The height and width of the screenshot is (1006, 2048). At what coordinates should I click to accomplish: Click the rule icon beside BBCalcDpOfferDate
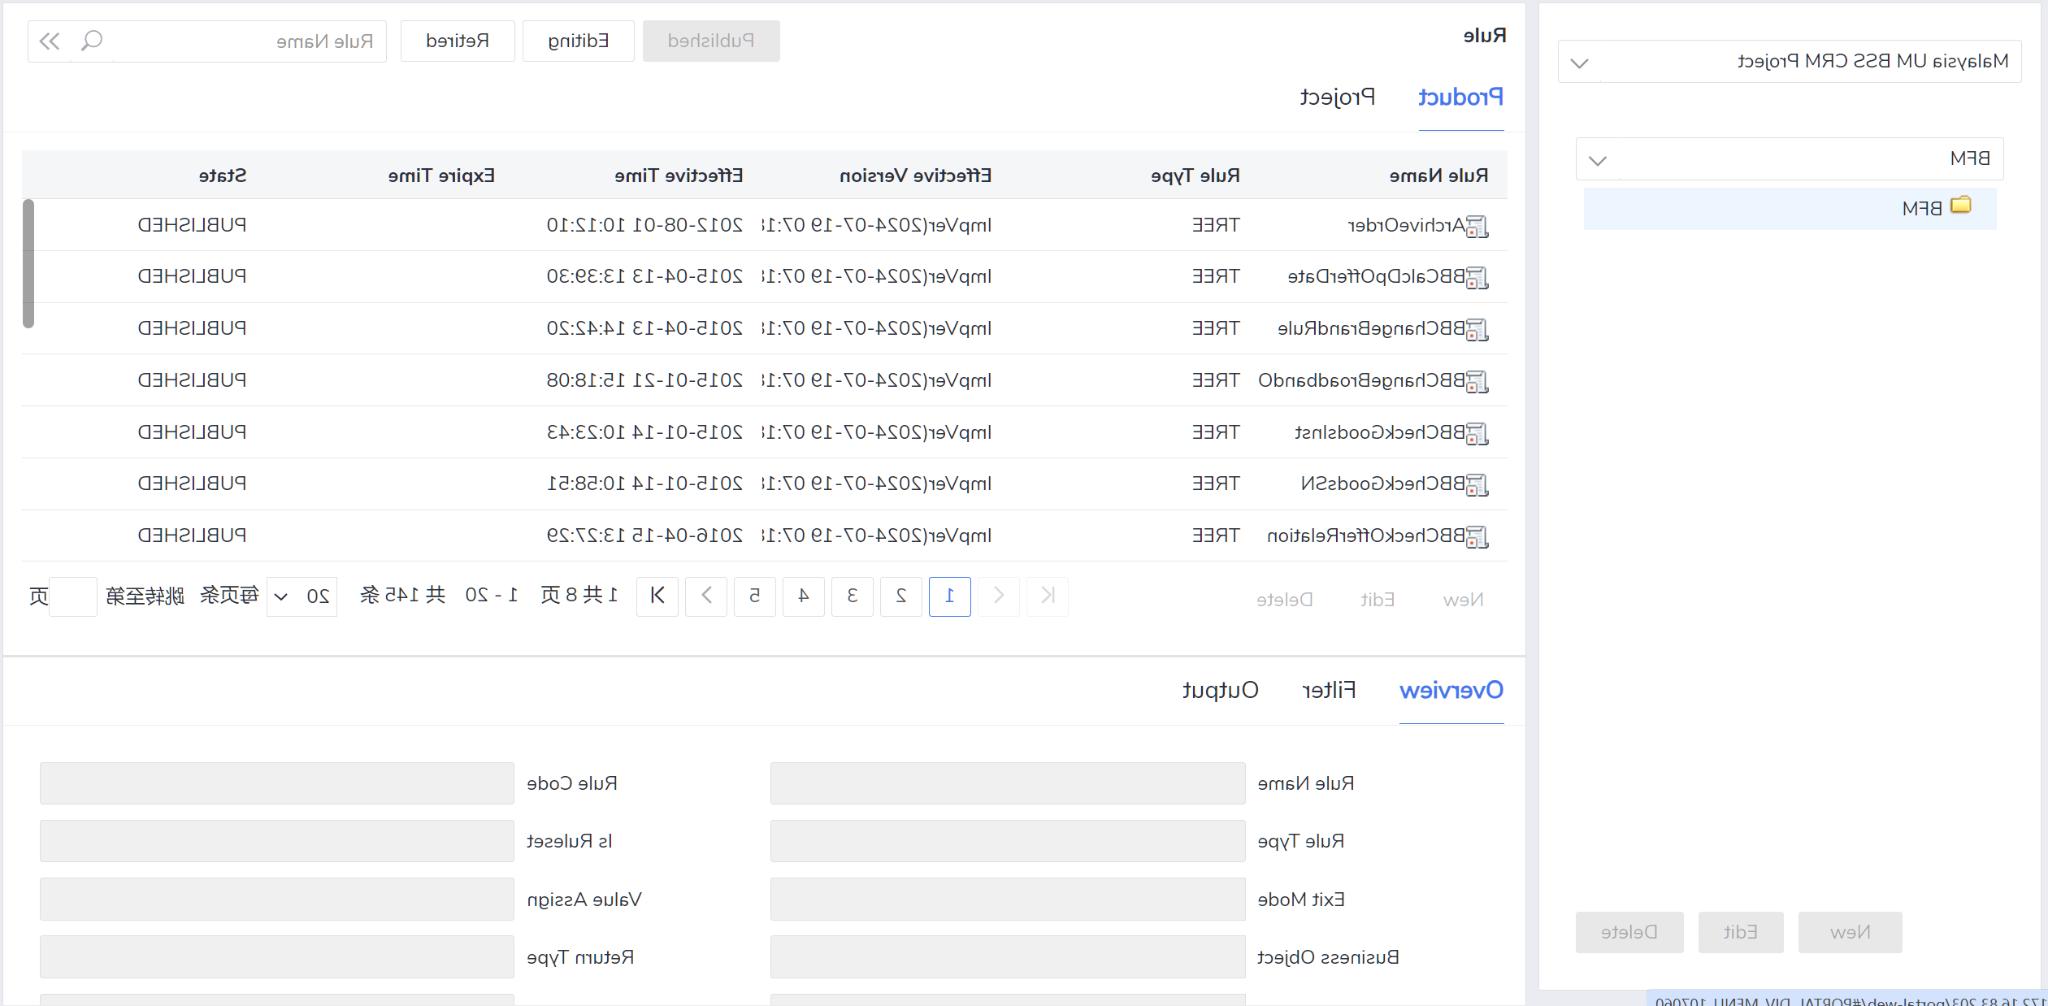pos(1477,278)
